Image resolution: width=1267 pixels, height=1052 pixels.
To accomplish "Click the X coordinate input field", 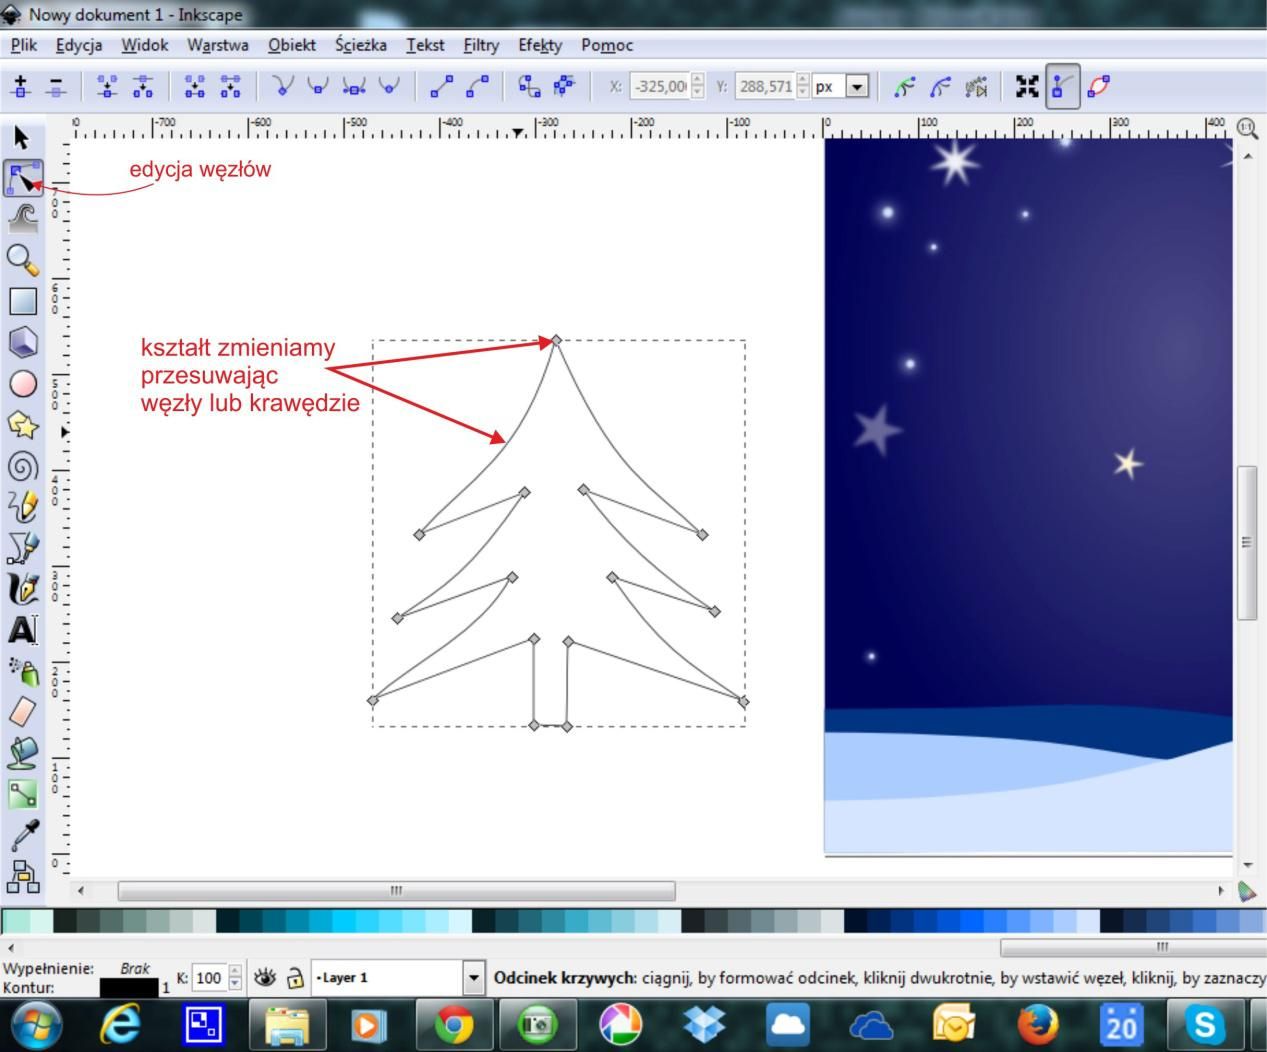I will tap(660, 87).
